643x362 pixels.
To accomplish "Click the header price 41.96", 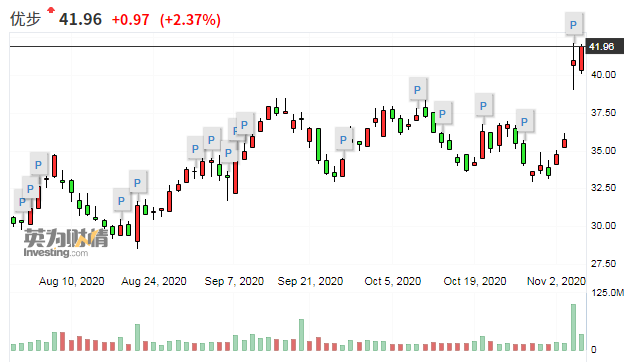I will click(80, 20).
